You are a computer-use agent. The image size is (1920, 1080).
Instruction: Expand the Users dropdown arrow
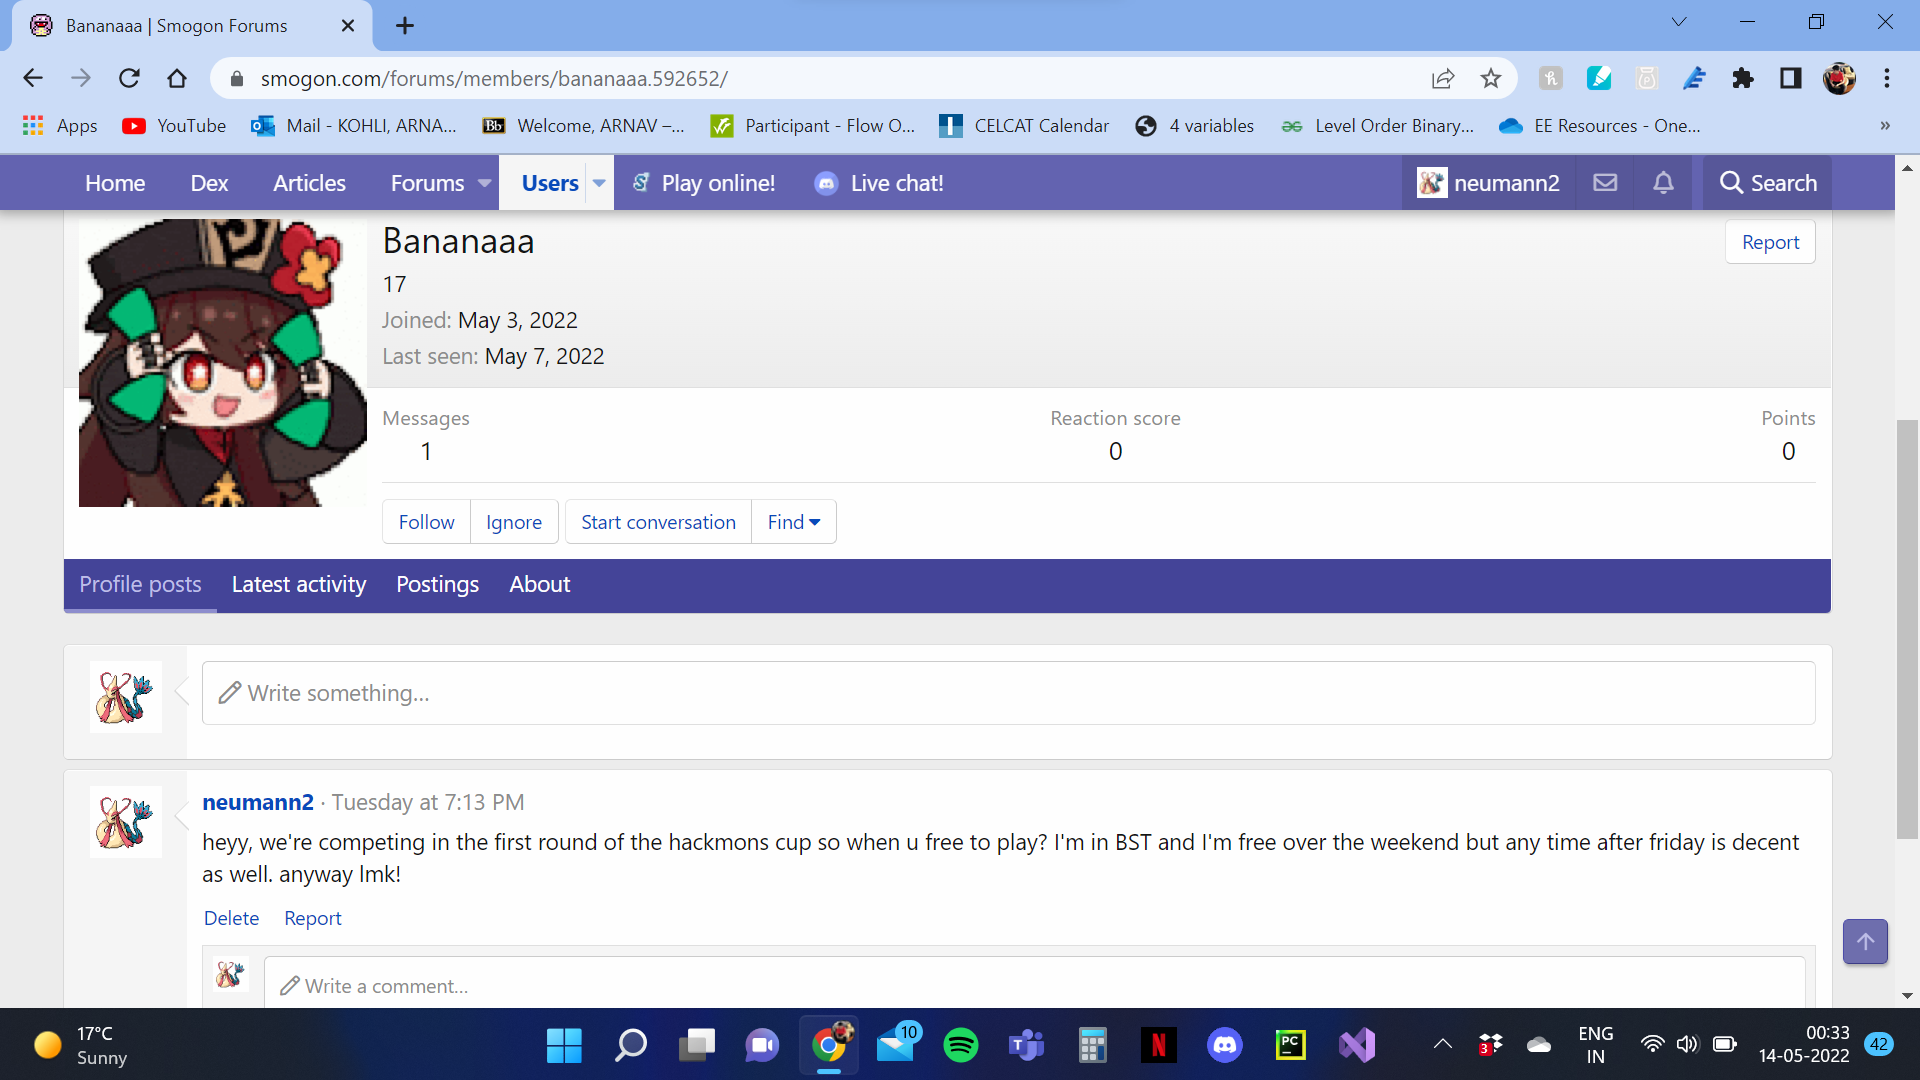(x=599, y=183)
